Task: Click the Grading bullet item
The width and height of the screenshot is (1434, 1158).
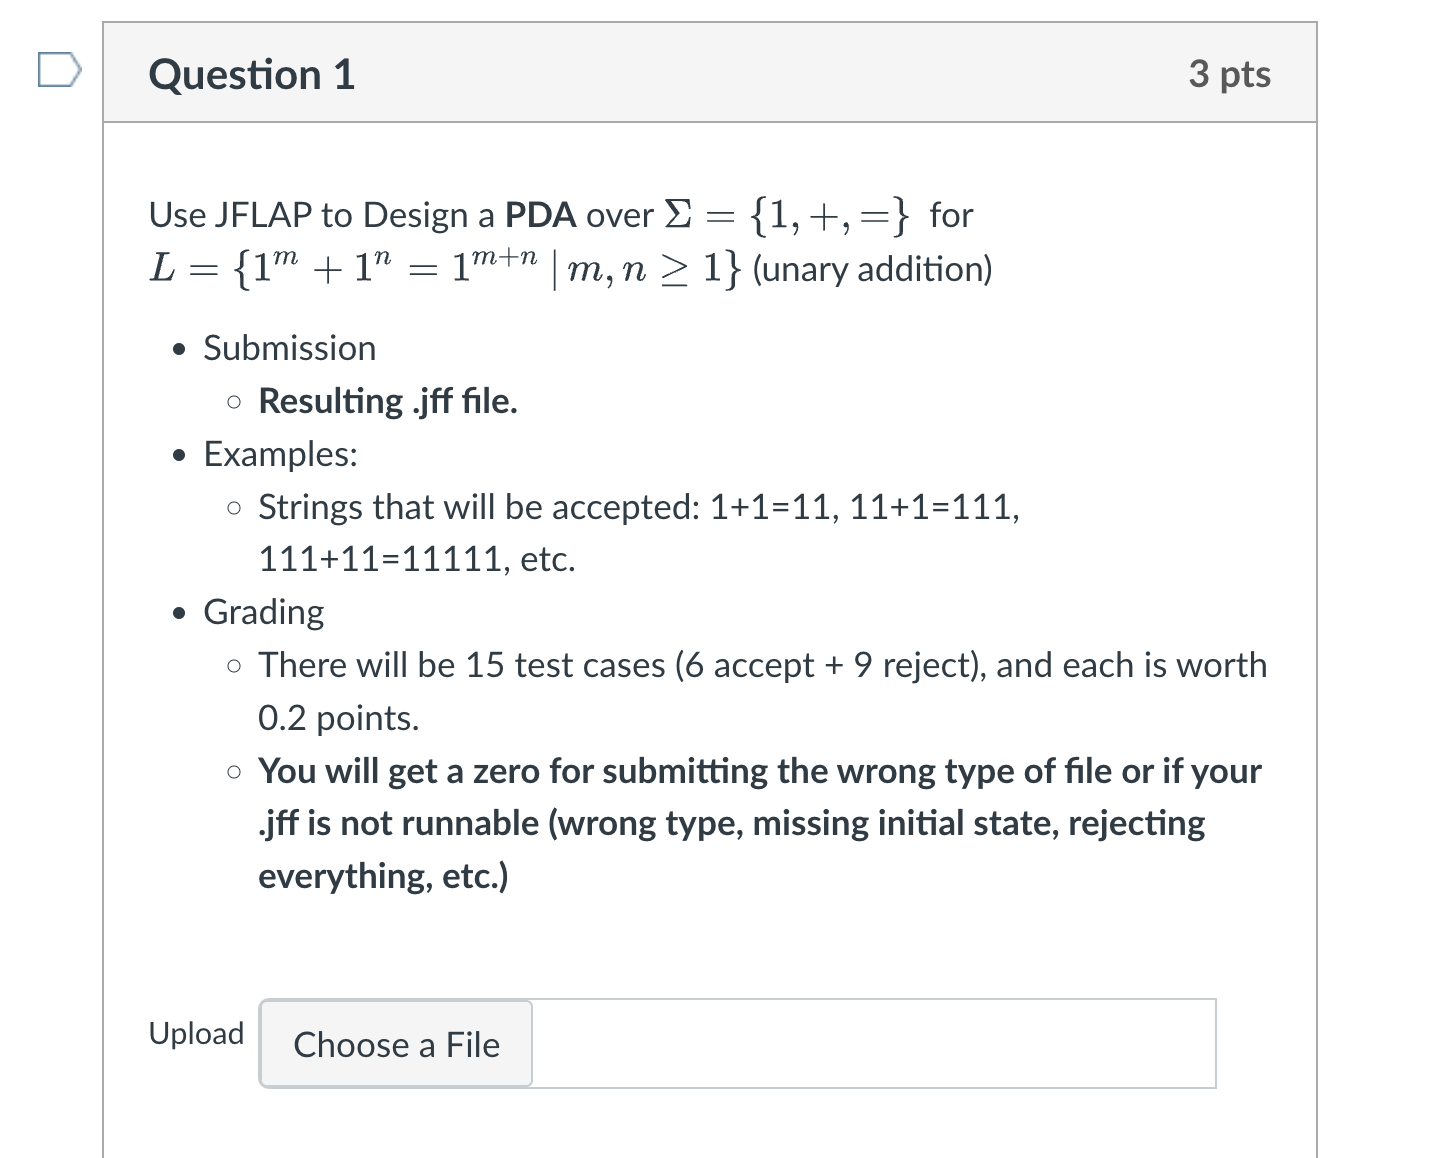Action: [264, 611]
